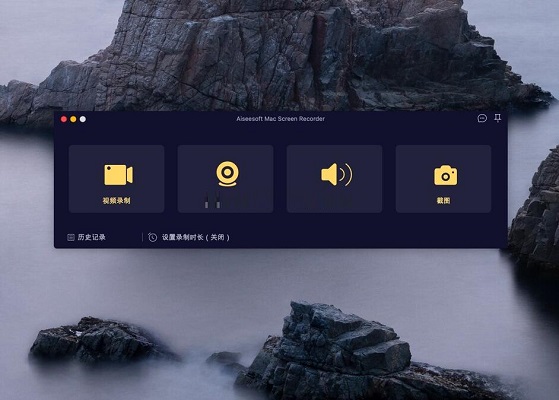Open the audio recorder speaker card
Screen dimensions: 559x400
pyautogui.click(x=334, y=179)
